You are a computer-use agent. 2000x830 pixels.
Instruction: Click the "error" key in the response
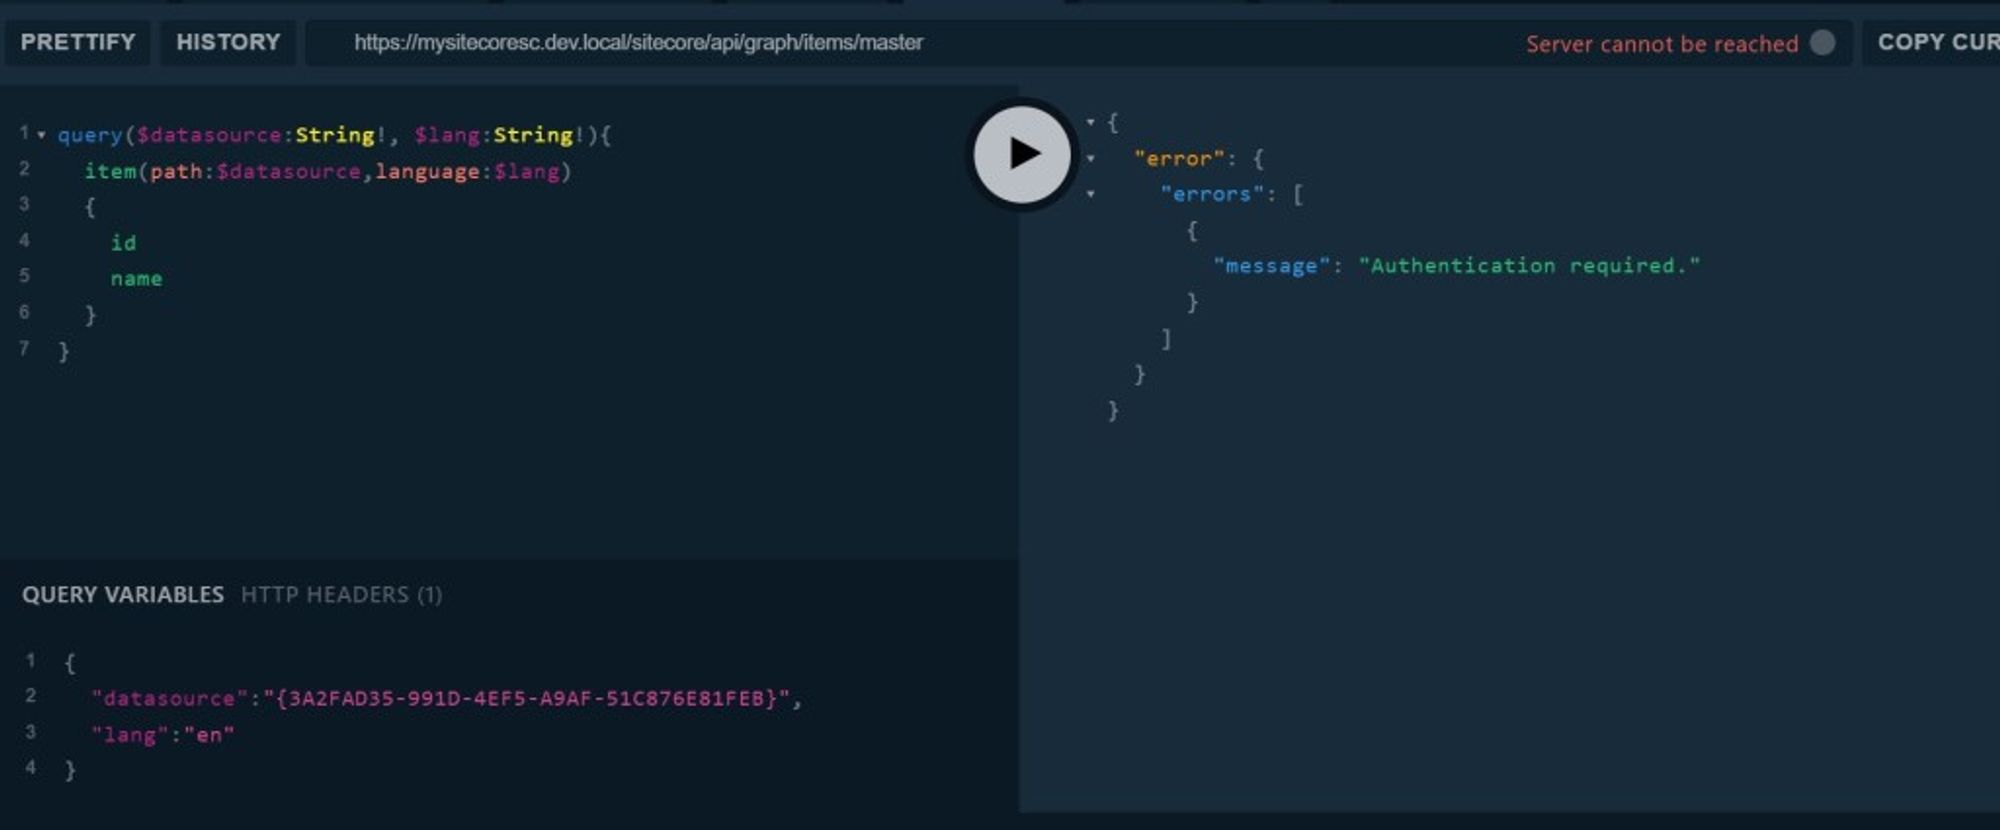[1179, 158]
